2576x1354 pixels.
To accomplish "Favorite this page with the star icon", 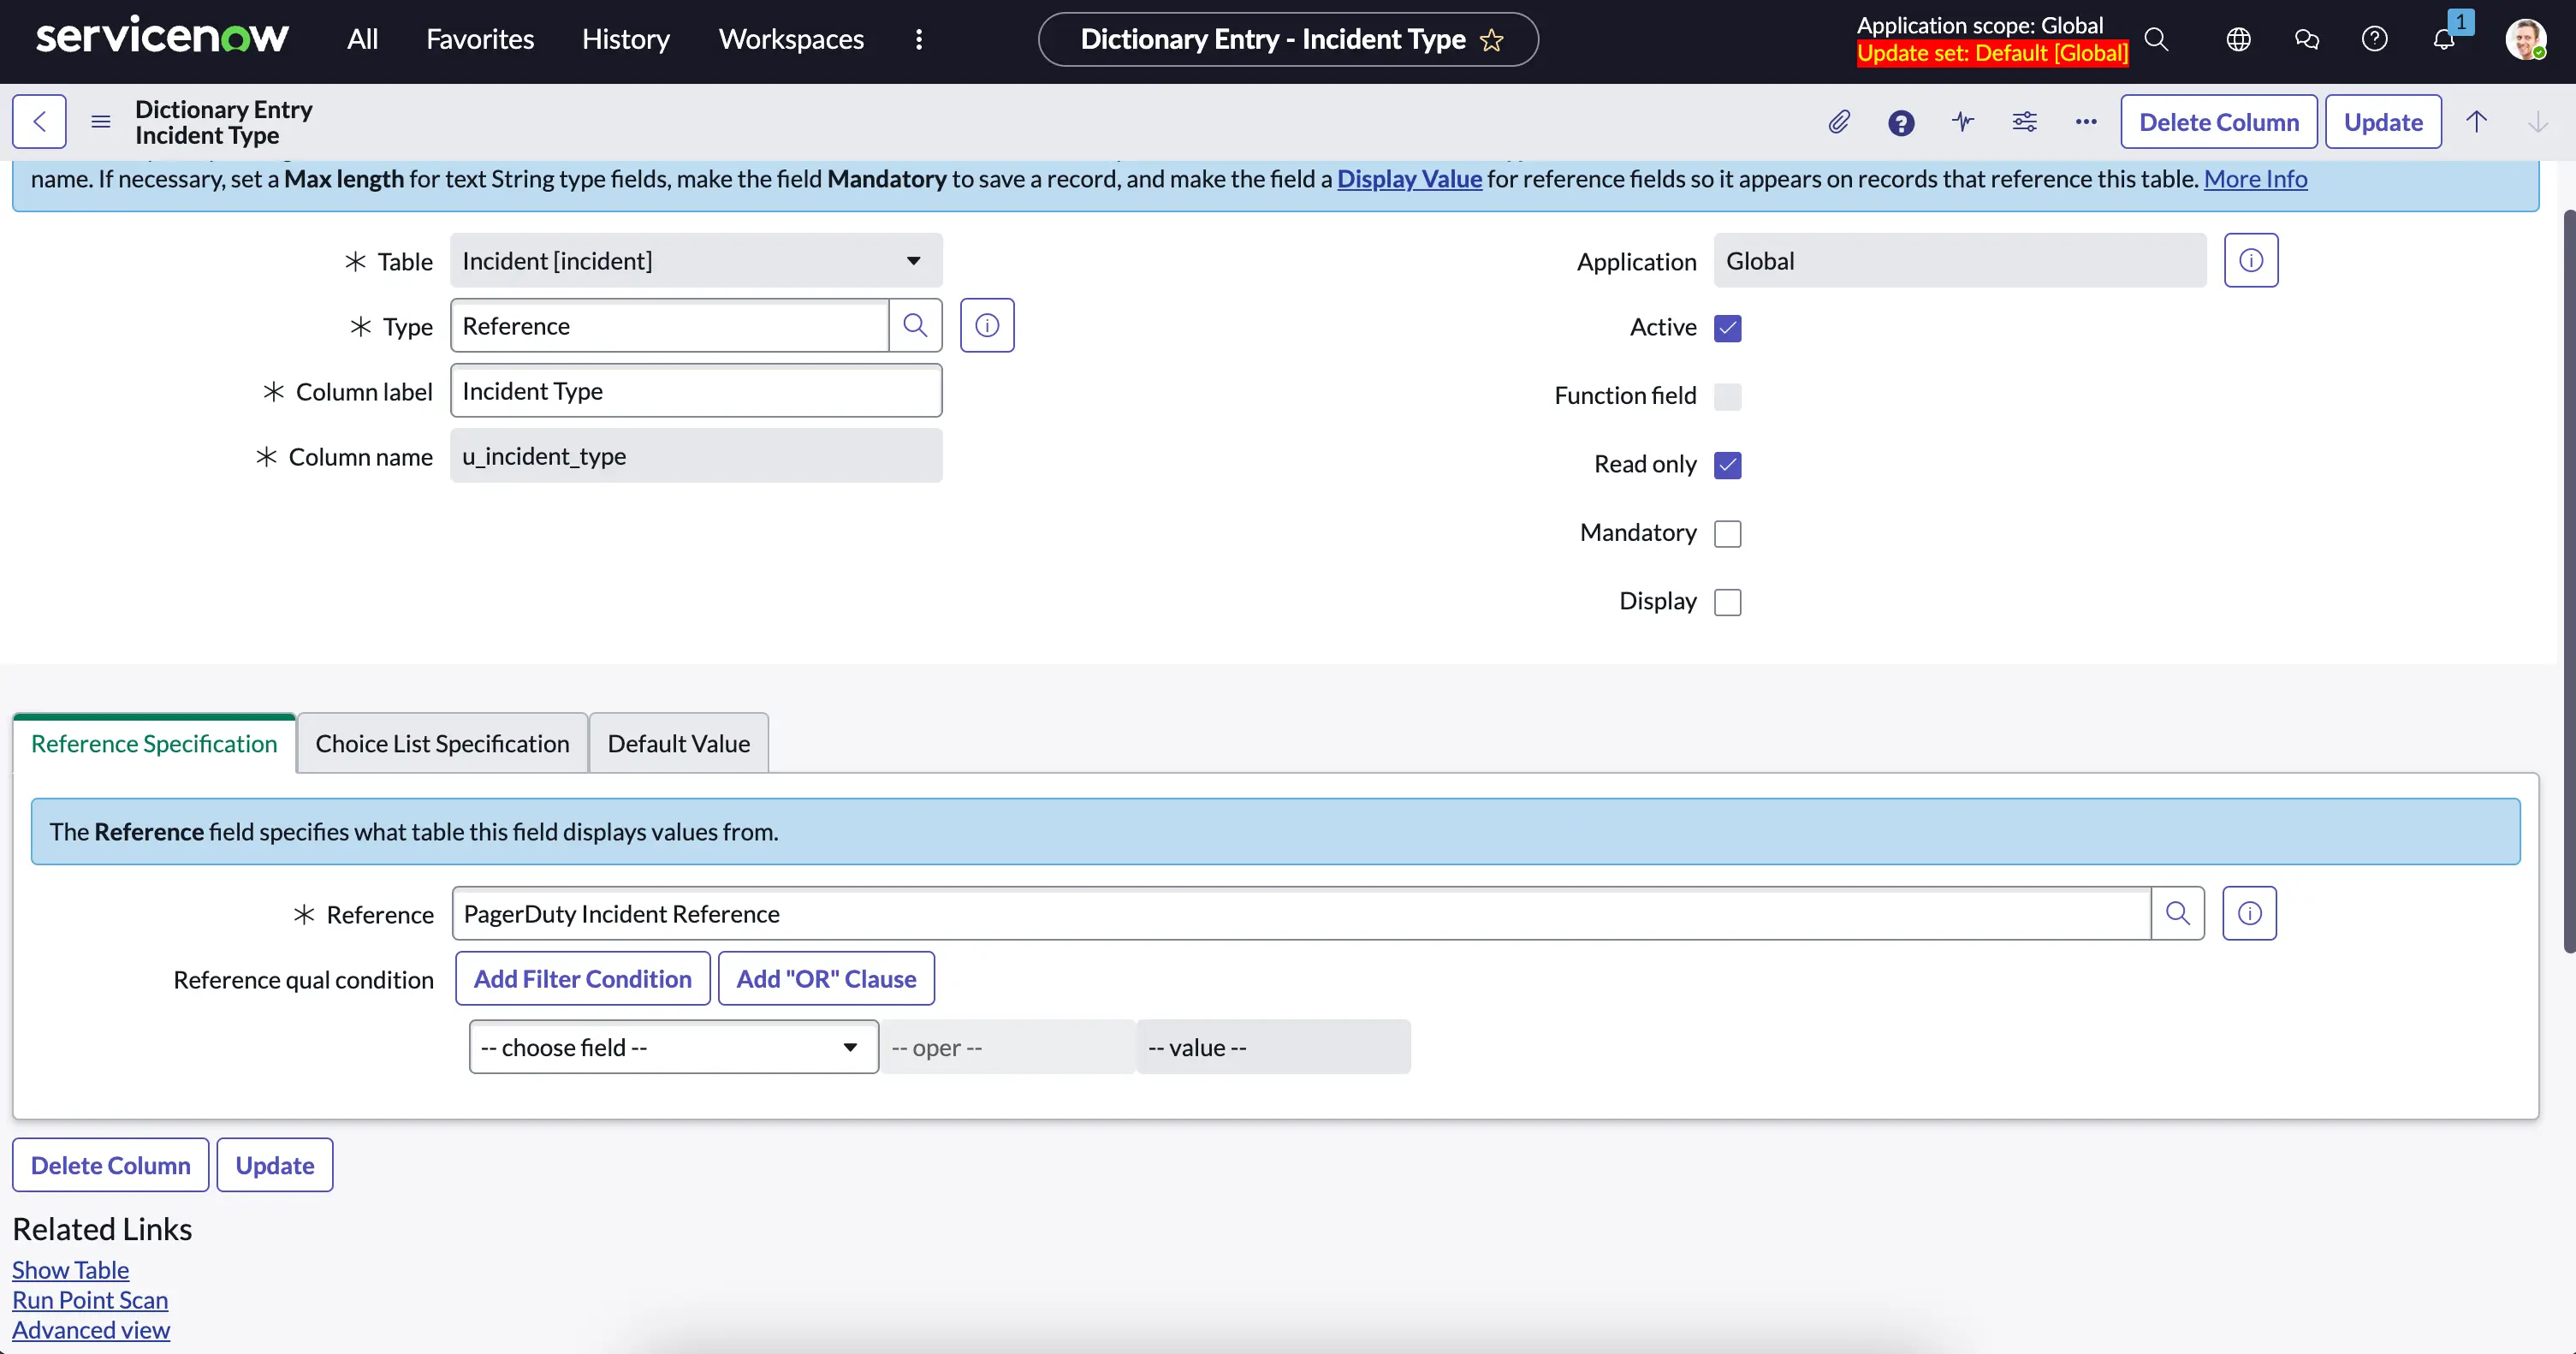I will [1491, 40].
